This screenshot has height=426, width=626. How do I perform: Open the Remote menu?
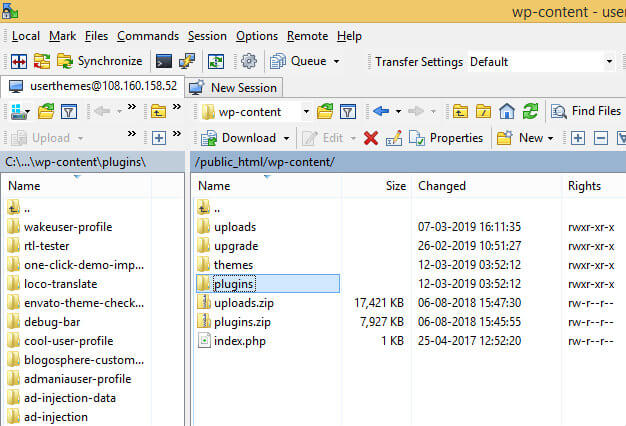point(307,36)
